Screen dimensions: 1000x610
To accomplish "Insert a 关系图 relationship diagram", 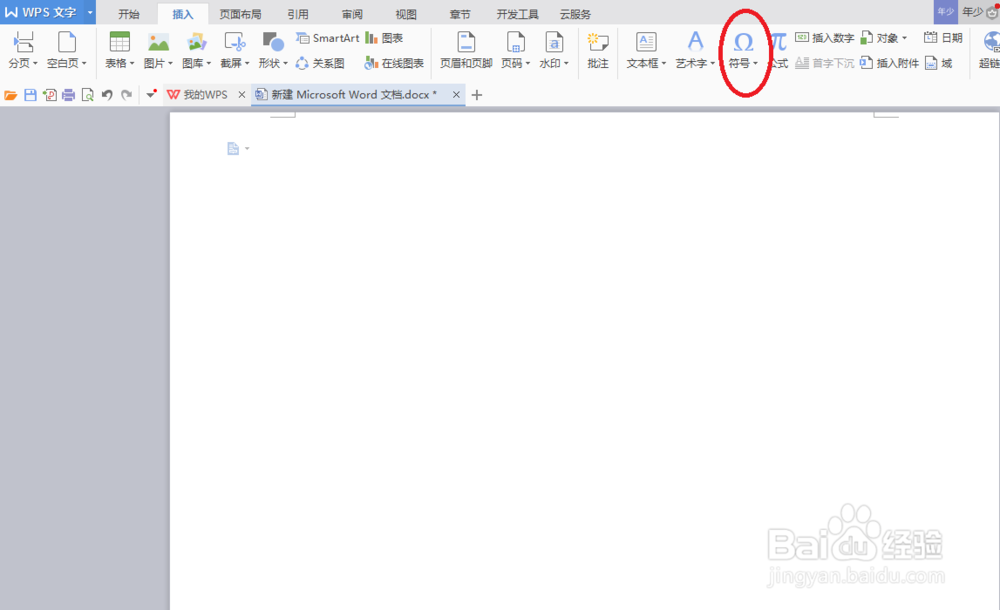I will tap(320, 63).
